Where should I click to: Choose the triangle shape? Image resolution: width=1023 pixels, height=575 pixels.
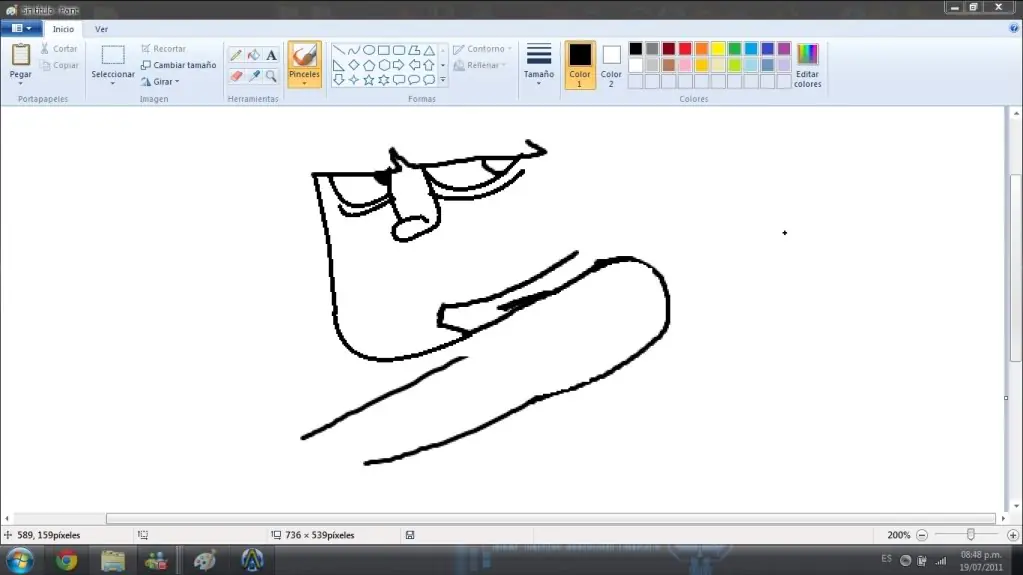click(429, 50)
